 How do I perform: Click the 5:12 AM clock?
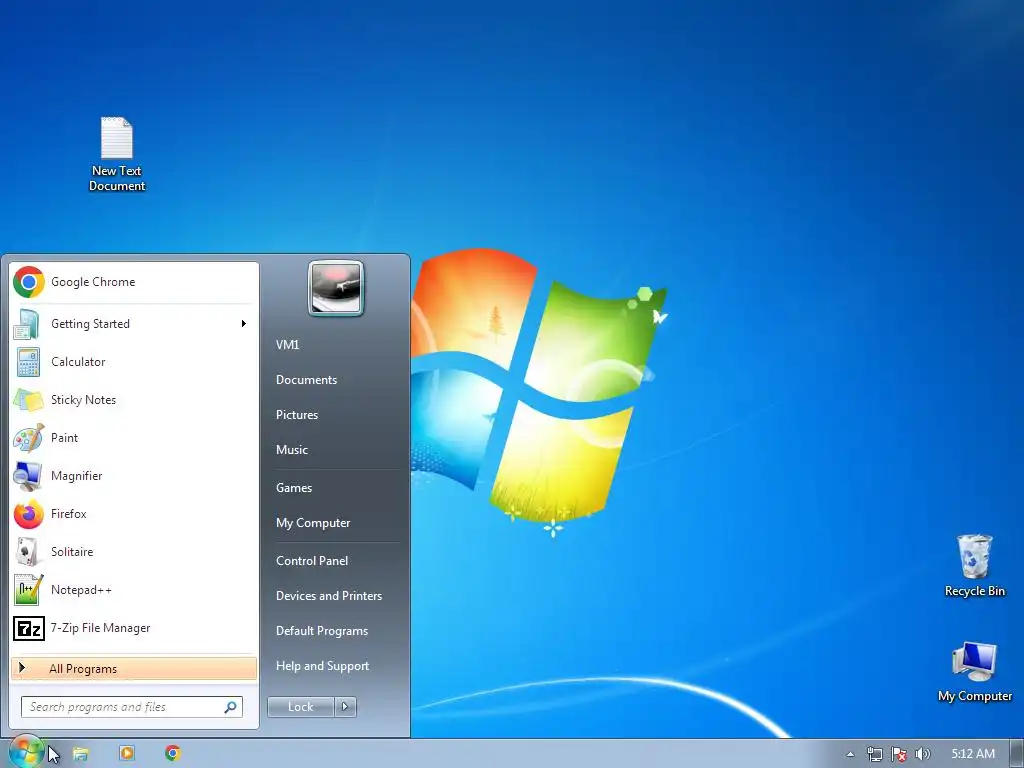(973, 754)
